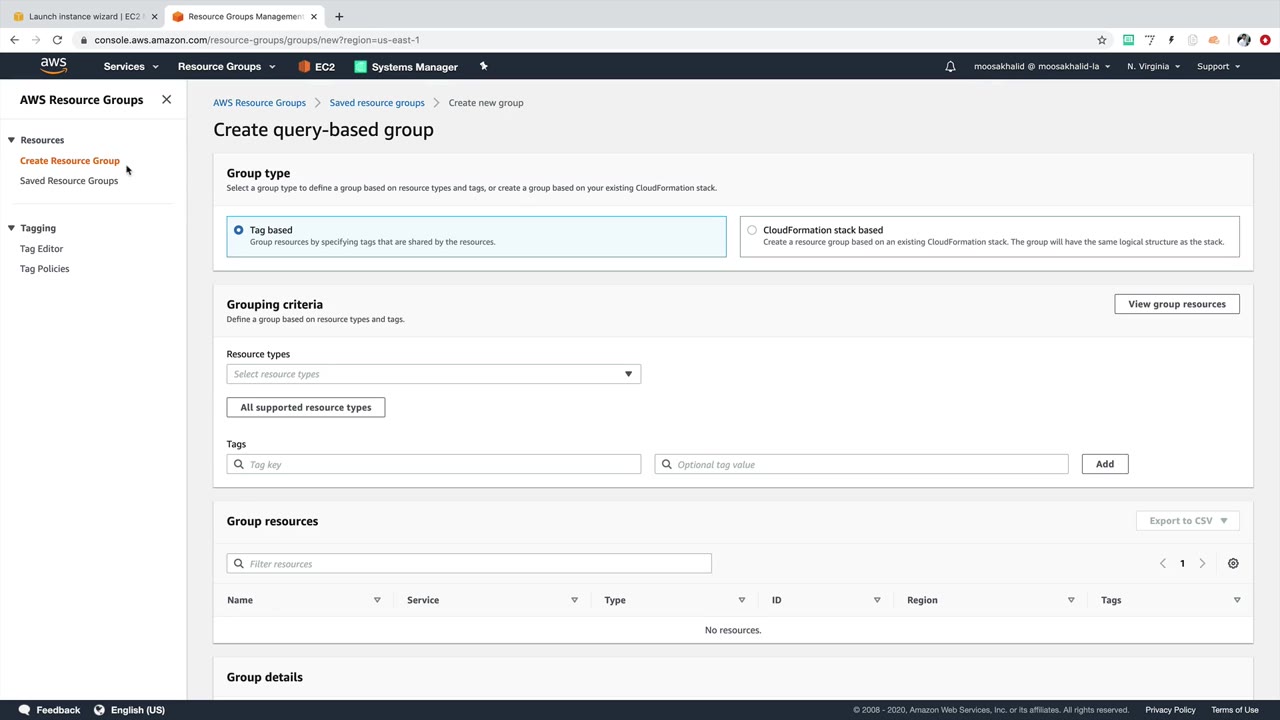This screenshot has width=1280, height=720.
Task: Close the Resource Groups Management tab
Action: pyautogui.click(x=314, y=16)
